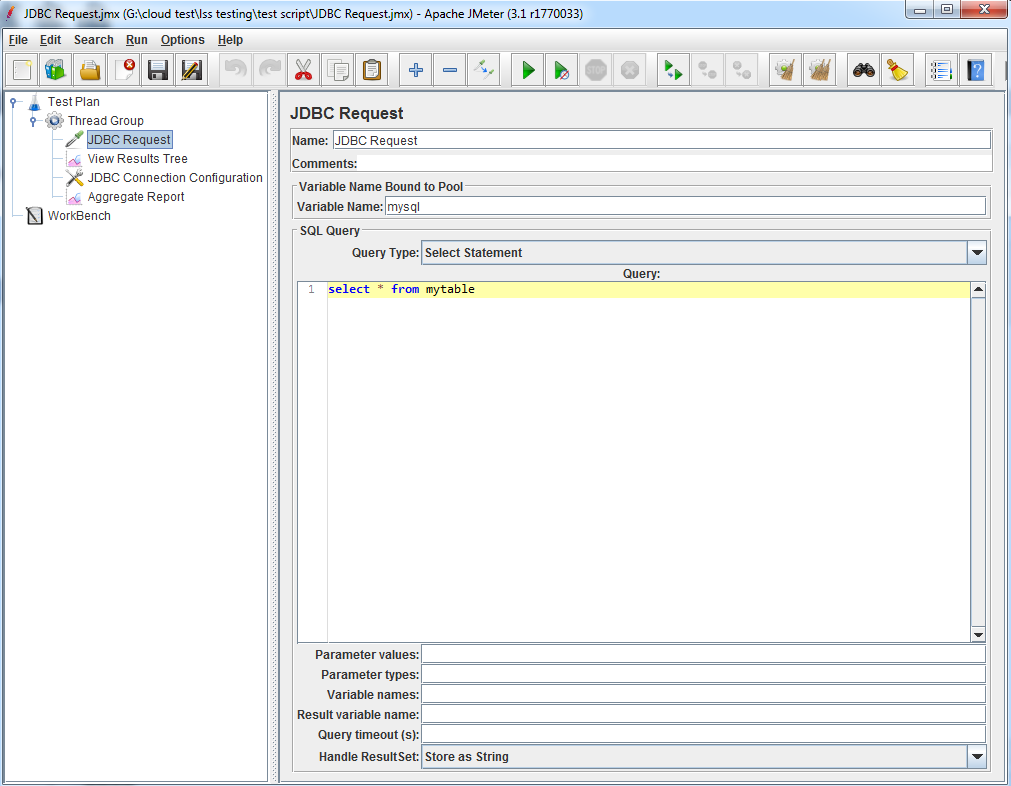
Task: Click the Shutdown test icon
Action: point(631,70)
